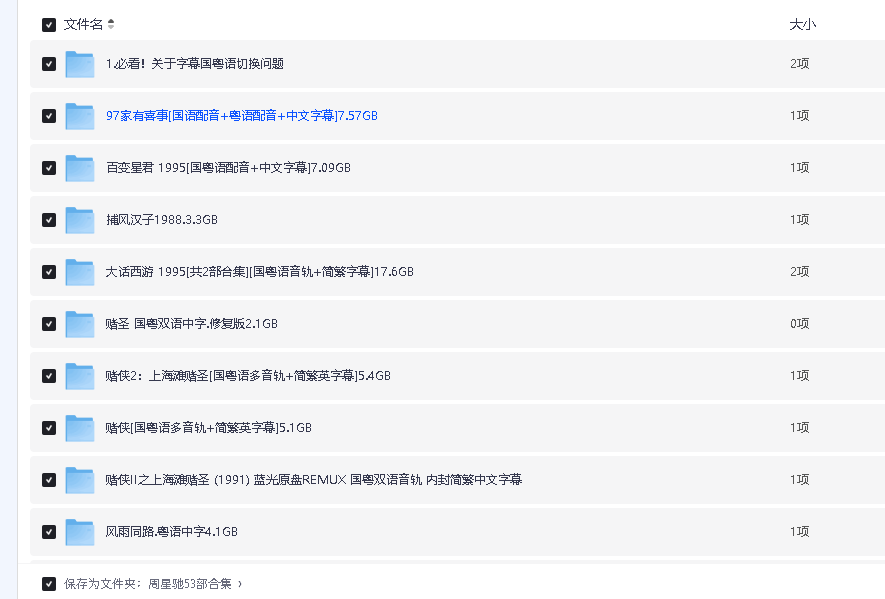The width and height of the screenshot is (885, 599).
Task: Uncheck the checkbox for 赌侠[国粤语多音轨+简繁英字幕]5.1GB
Action: click(49, 428)
